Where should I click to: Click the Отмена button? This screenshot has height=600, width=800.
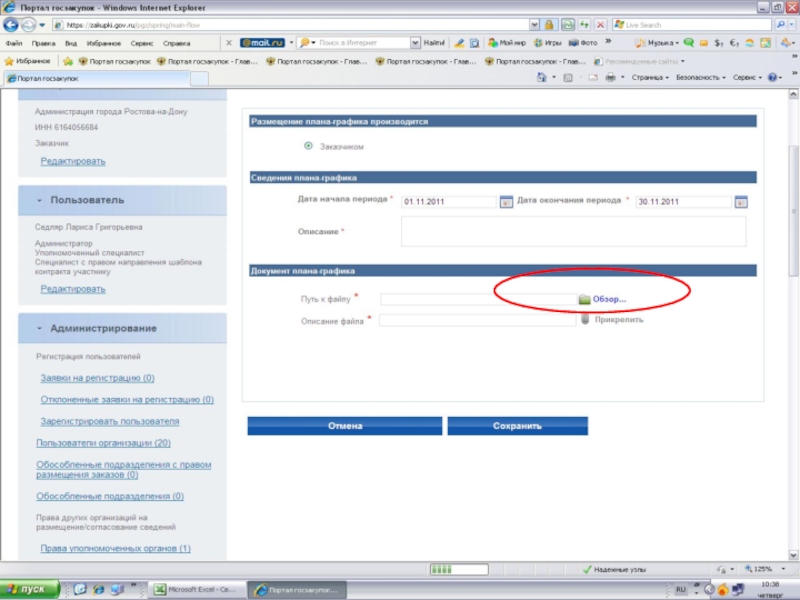coord(345,426)
